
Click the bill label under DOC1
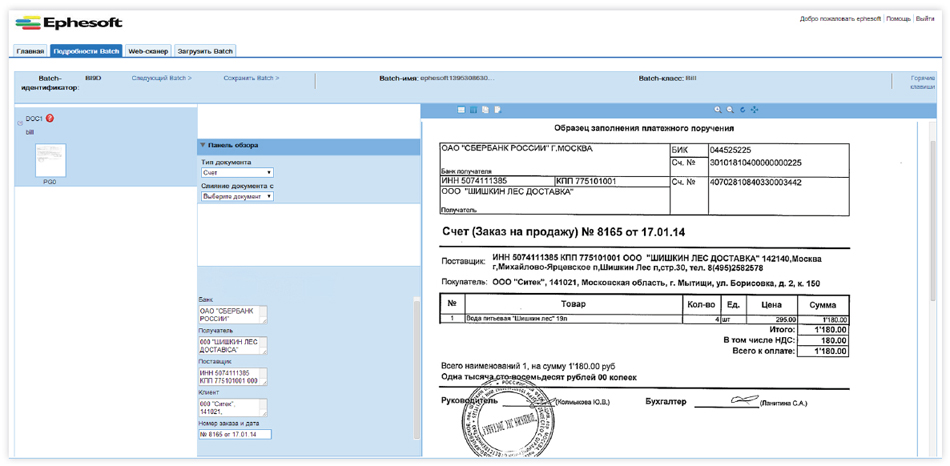[29, 131]
